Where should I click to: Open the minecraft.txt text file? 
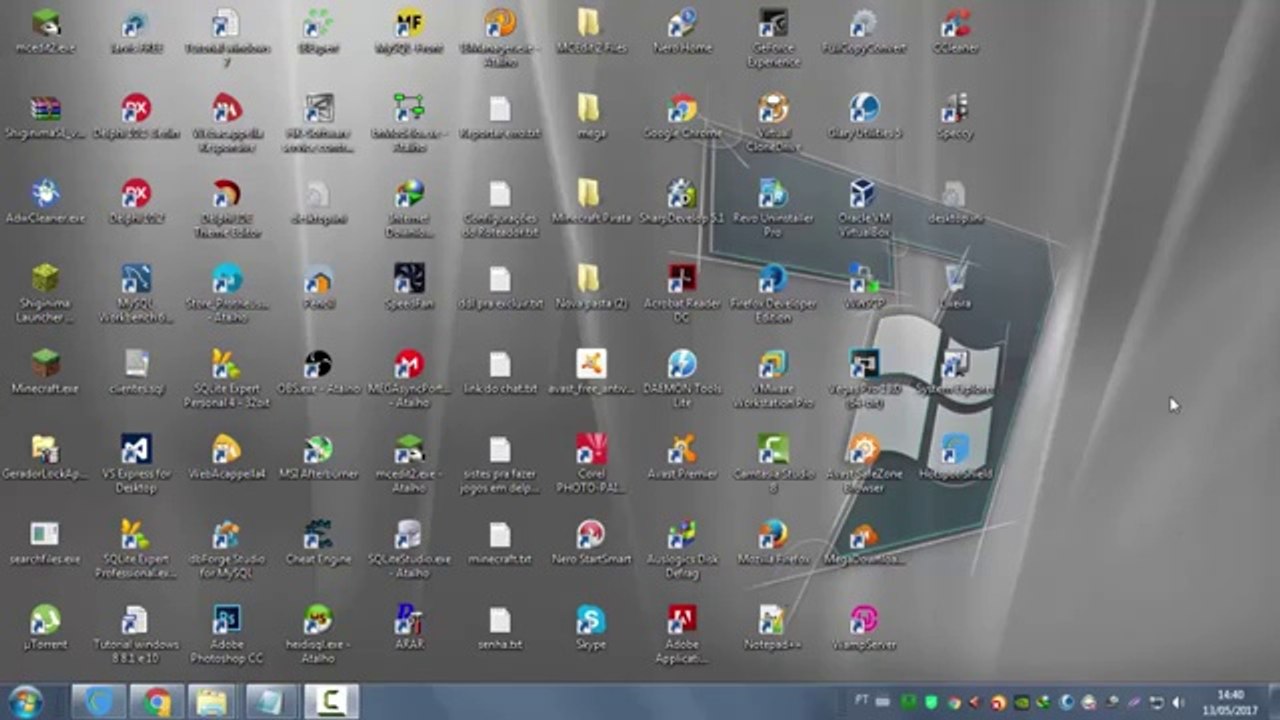500,542
